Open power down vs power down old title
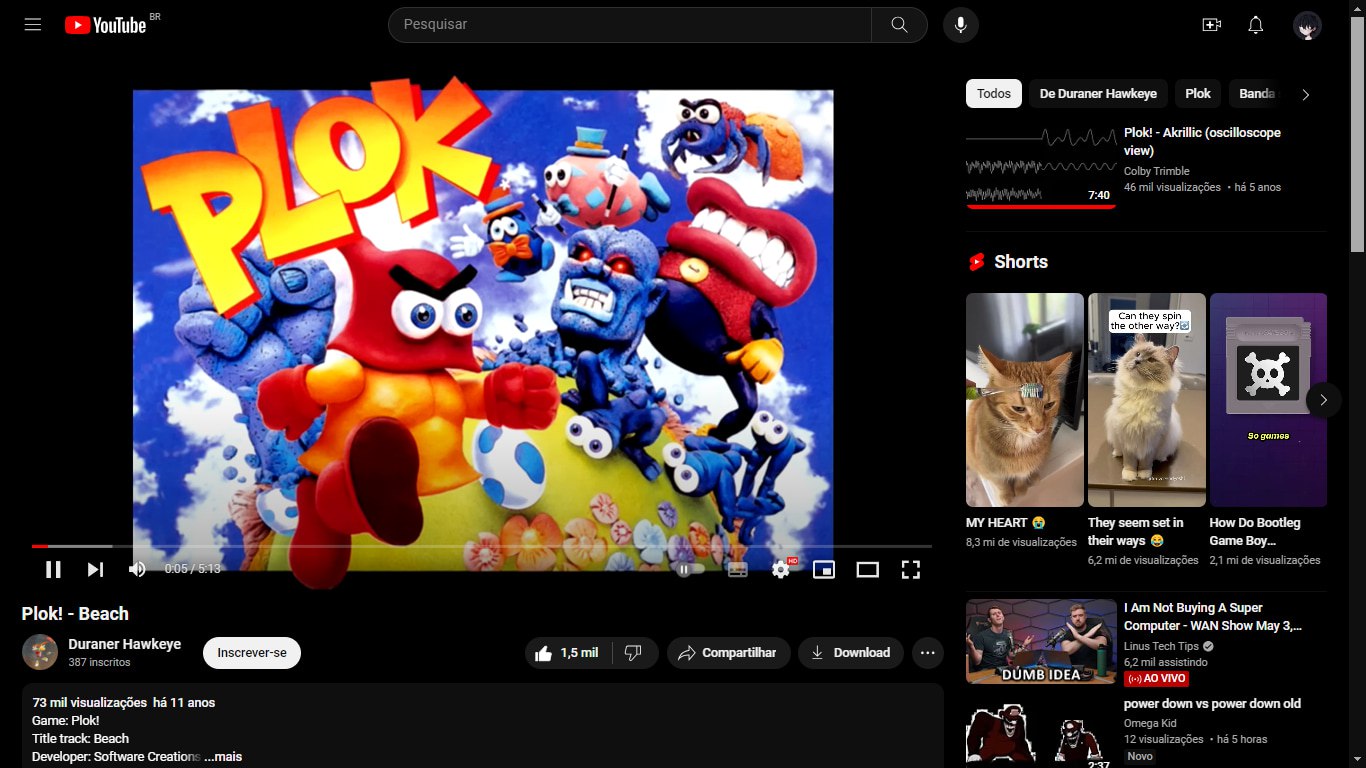The width and height of the screenshot is (1366, 768). (1212, 704)
